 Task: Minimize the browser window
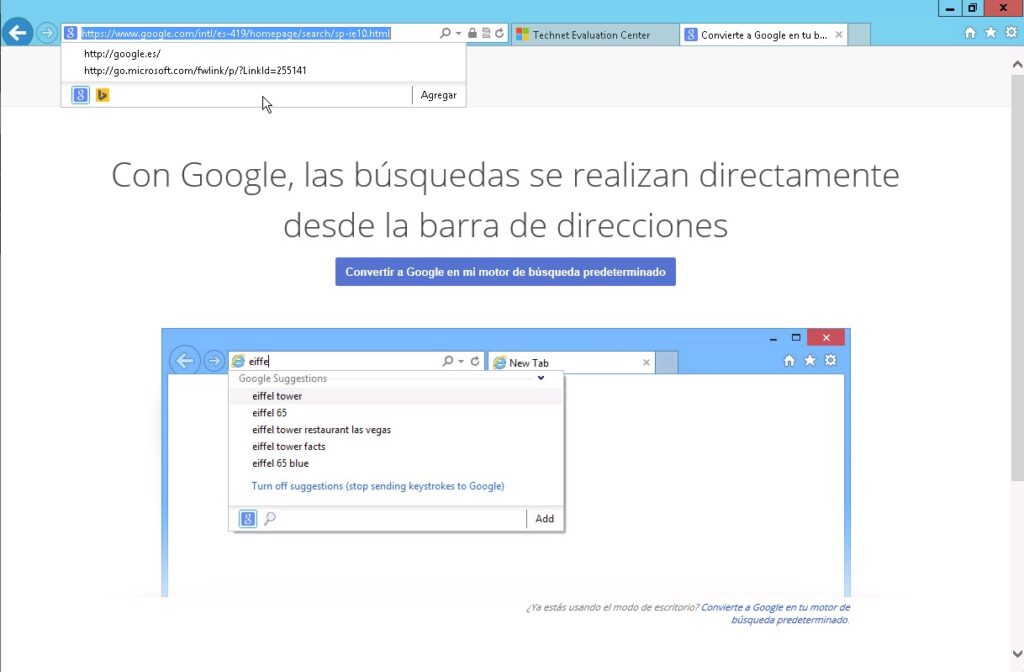pyautogui.click(x=950, y=8)
